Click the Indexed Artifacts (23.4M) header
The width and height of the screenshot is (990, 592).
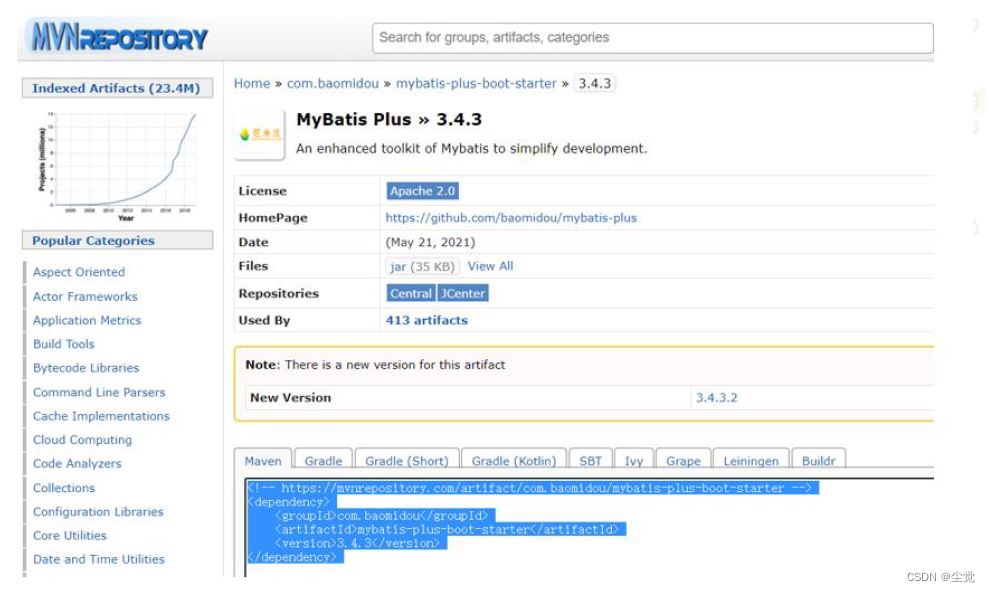pos(117,88)
